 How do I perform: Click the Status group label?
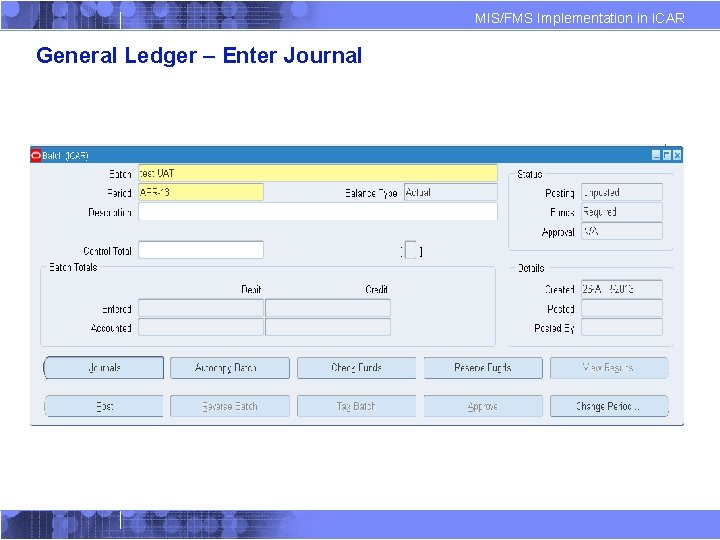tap(529, 174)
